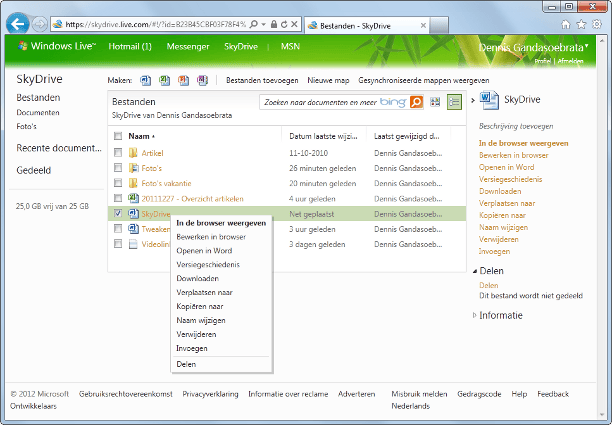This screenshot has height=425, width=612.
Task: Choose 'Delen' in context menu
Action: 186,364
